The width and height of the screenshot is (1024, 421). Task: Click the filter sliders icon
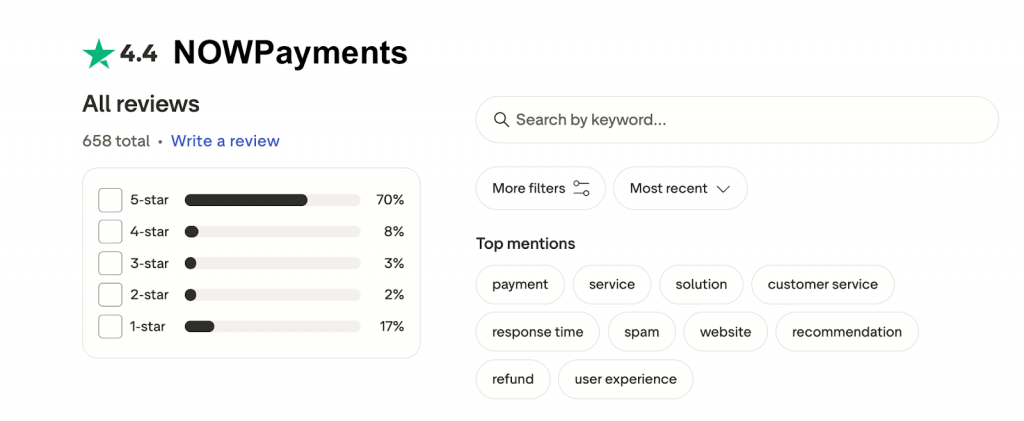581,188
